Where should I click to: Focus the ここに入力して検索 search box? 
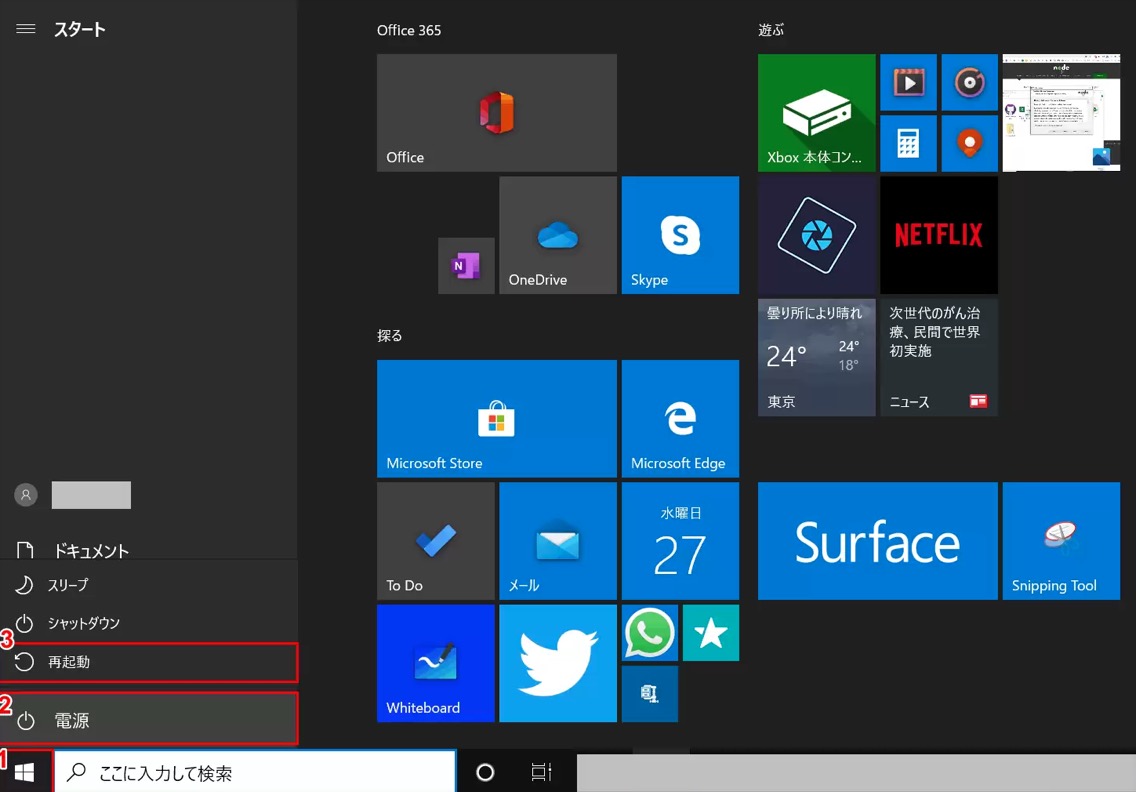tap(255, 772)
